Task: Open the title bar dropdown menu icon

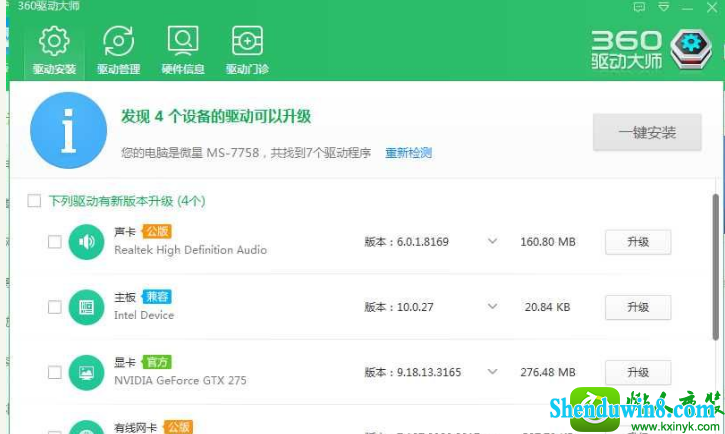Action: [x=664, y=7]
